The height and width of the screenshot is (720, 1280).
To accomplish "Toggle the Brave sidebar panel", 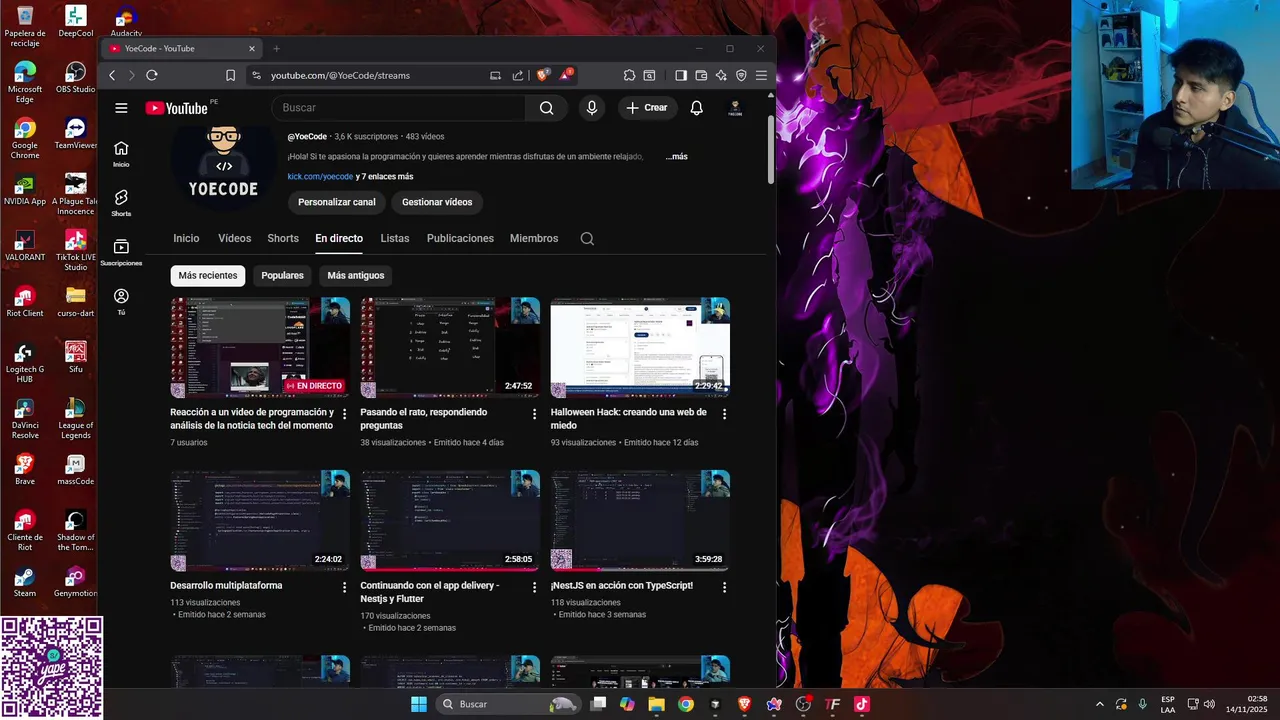I will coord(681,75).
